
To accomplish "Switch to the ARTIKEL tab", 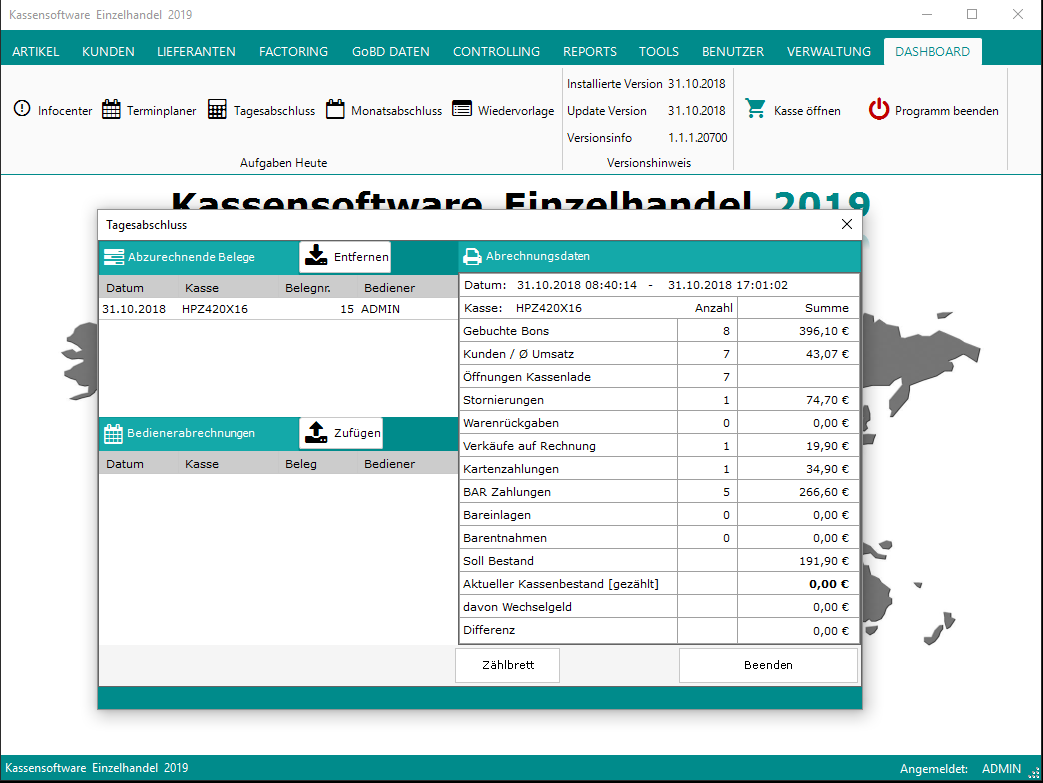I will click(x=36, y=52).
